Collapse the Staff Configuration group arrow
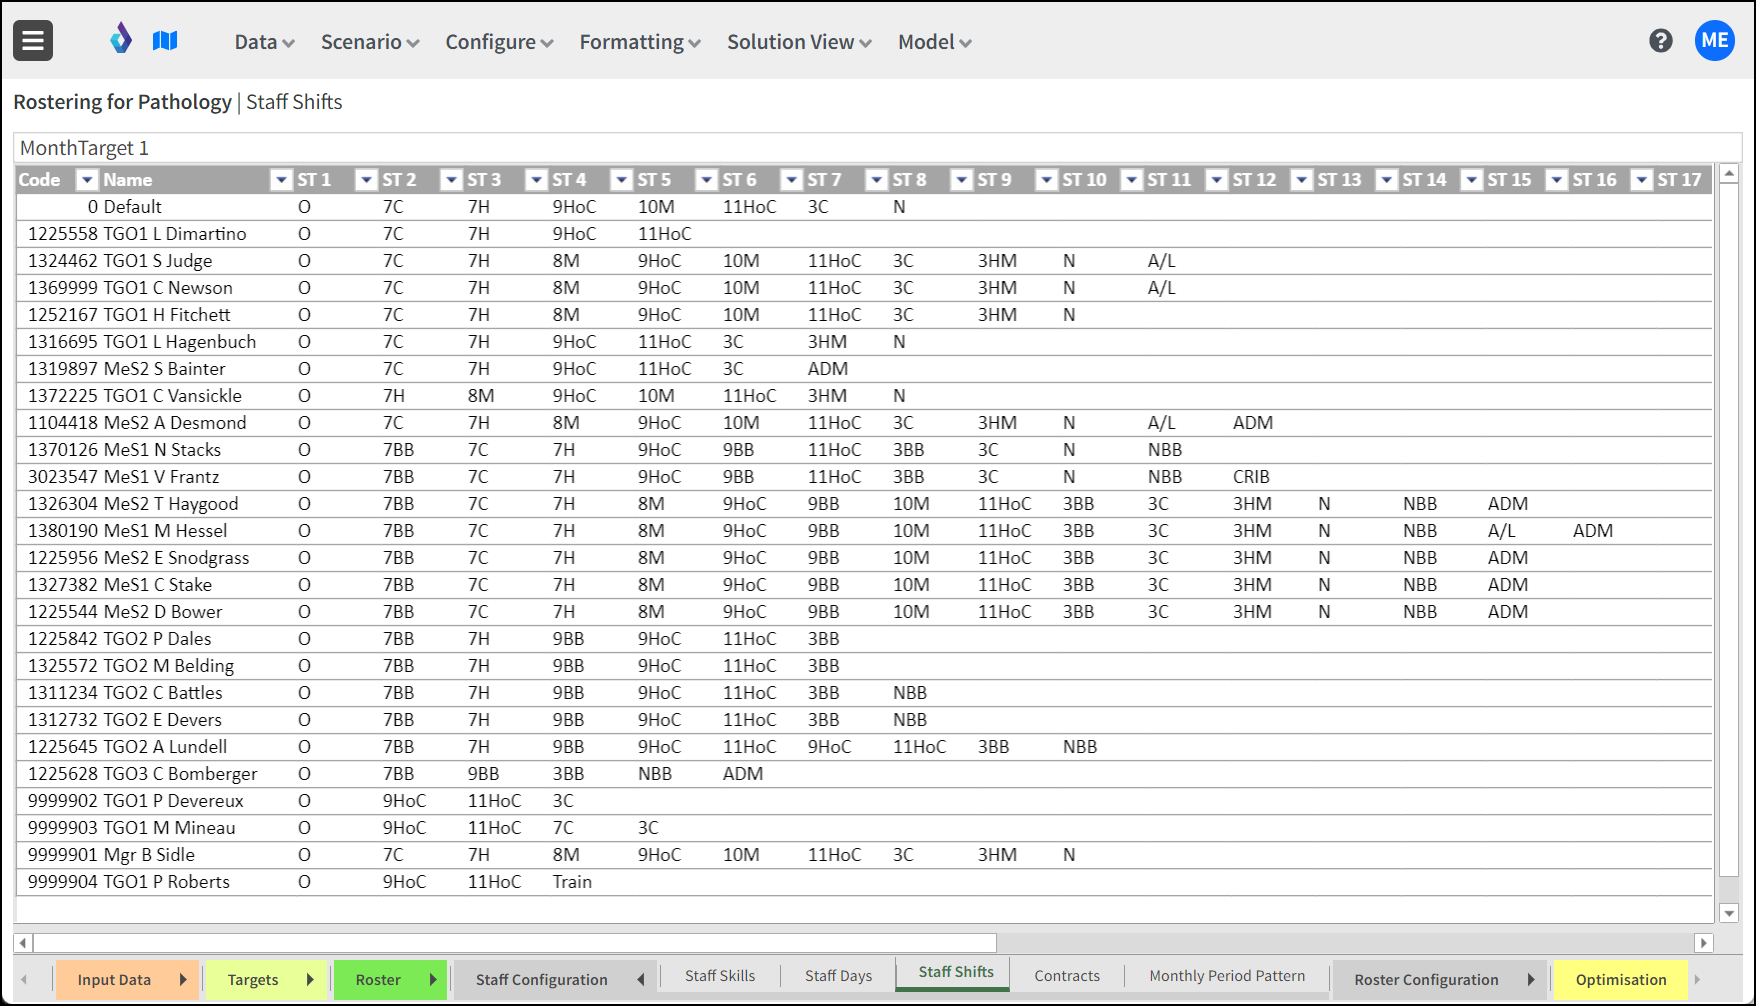This screenshot has width=1756, height=1006. 641,980
